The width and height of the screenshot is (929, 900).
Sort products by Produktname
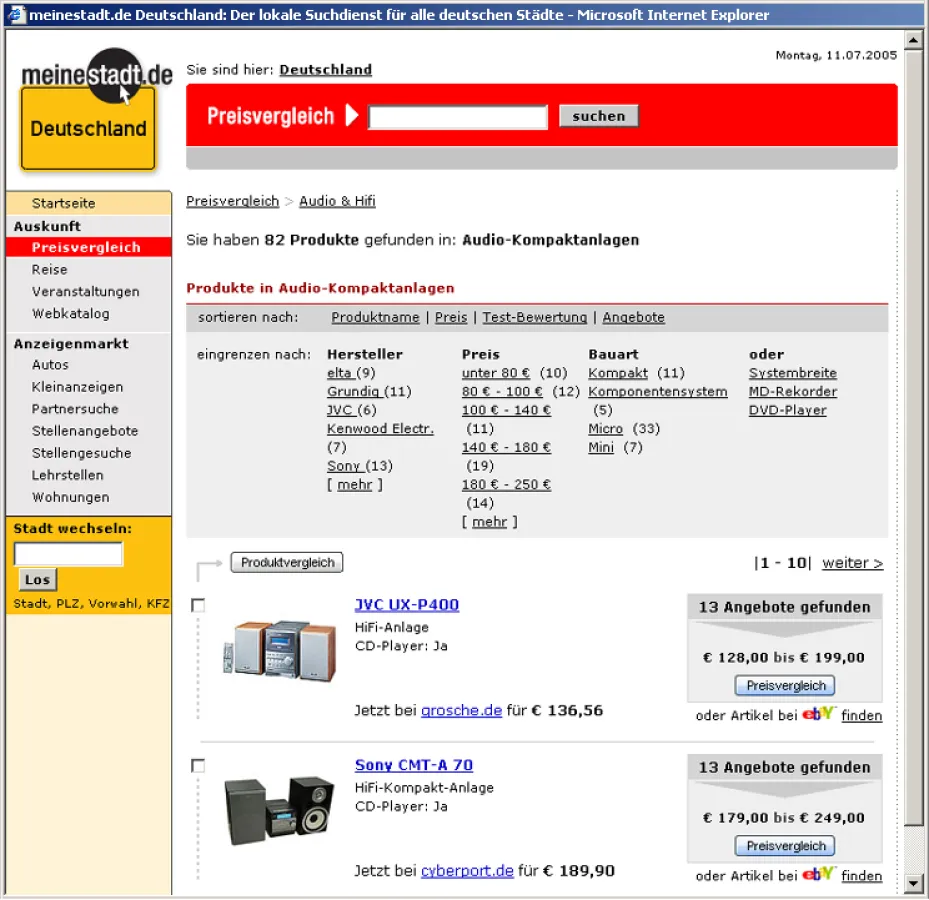tap(375, 318)
